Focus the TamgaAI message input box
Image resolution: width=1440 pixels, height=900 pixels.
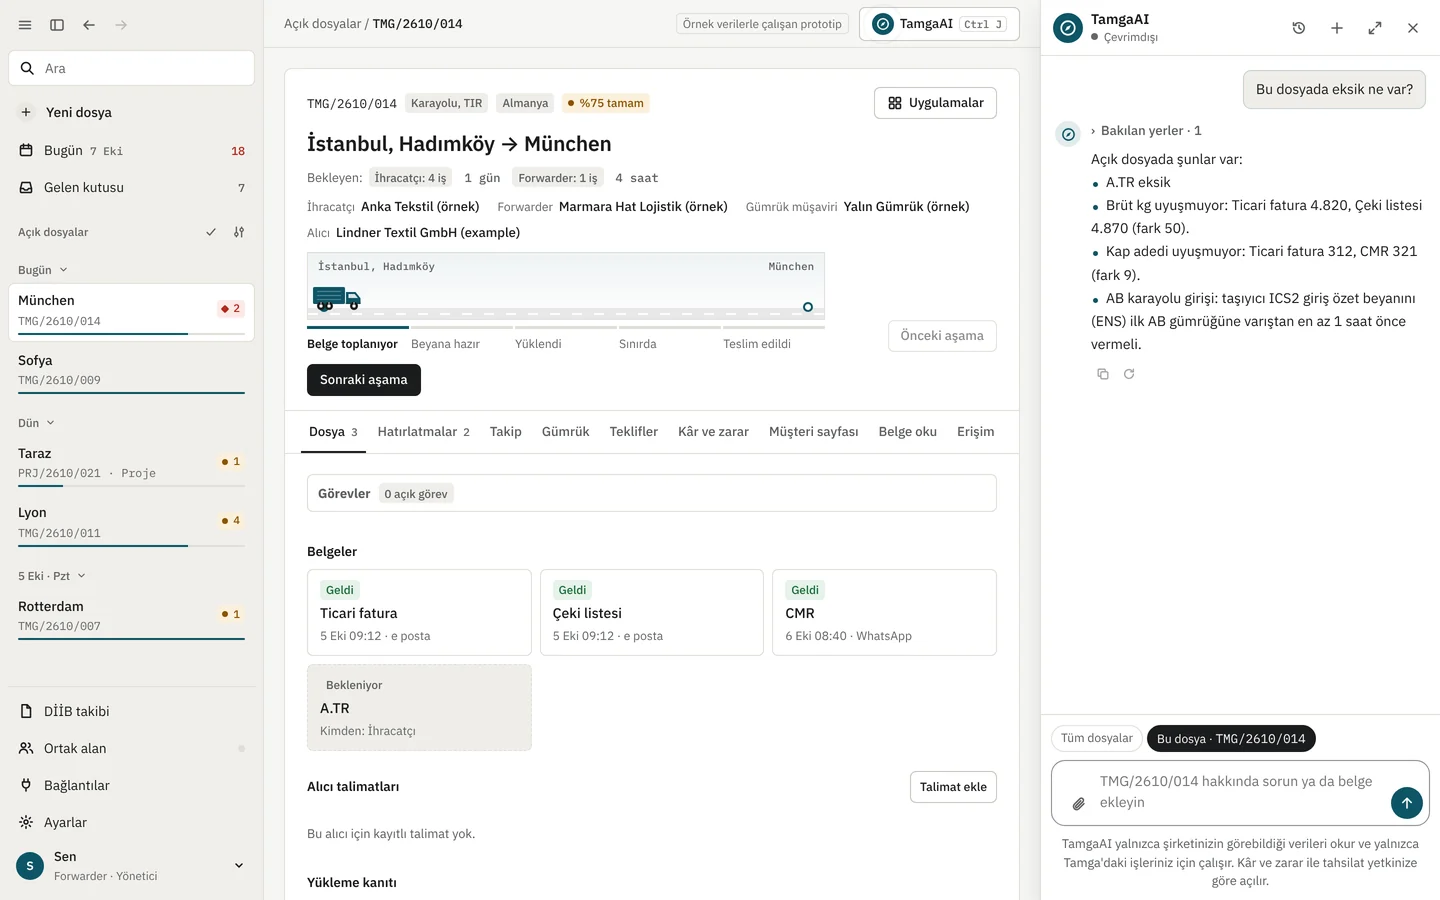tap(1240, 793)
